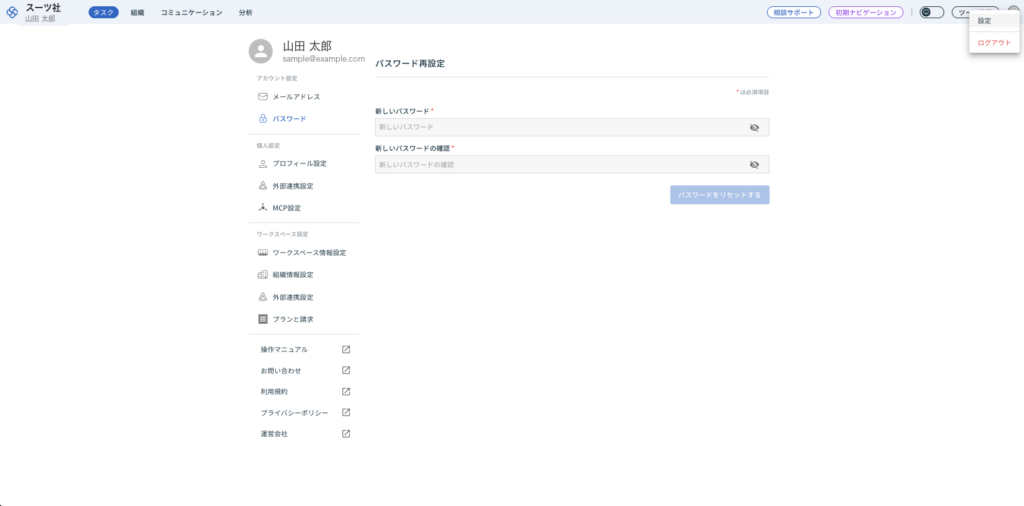Screen dimensions: 1024x506
Task: Click the gray profile avatar beside 山田 太郎
Action: click(x=261, y=52)
